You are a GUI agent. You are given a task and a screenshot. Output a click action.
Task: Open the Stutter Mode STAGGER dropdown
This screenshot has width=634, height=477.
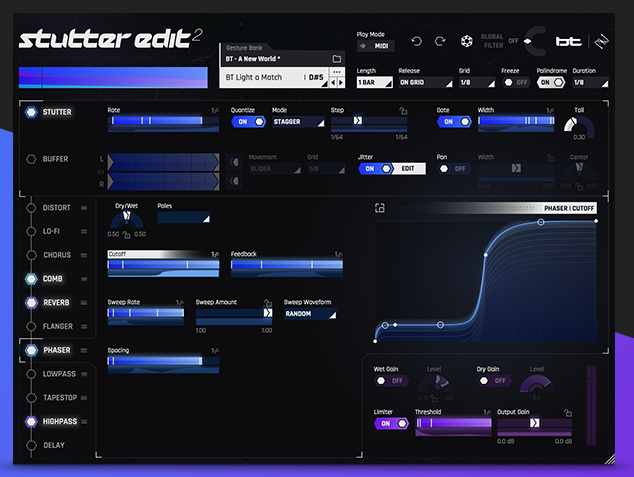[x=297, y=122]
